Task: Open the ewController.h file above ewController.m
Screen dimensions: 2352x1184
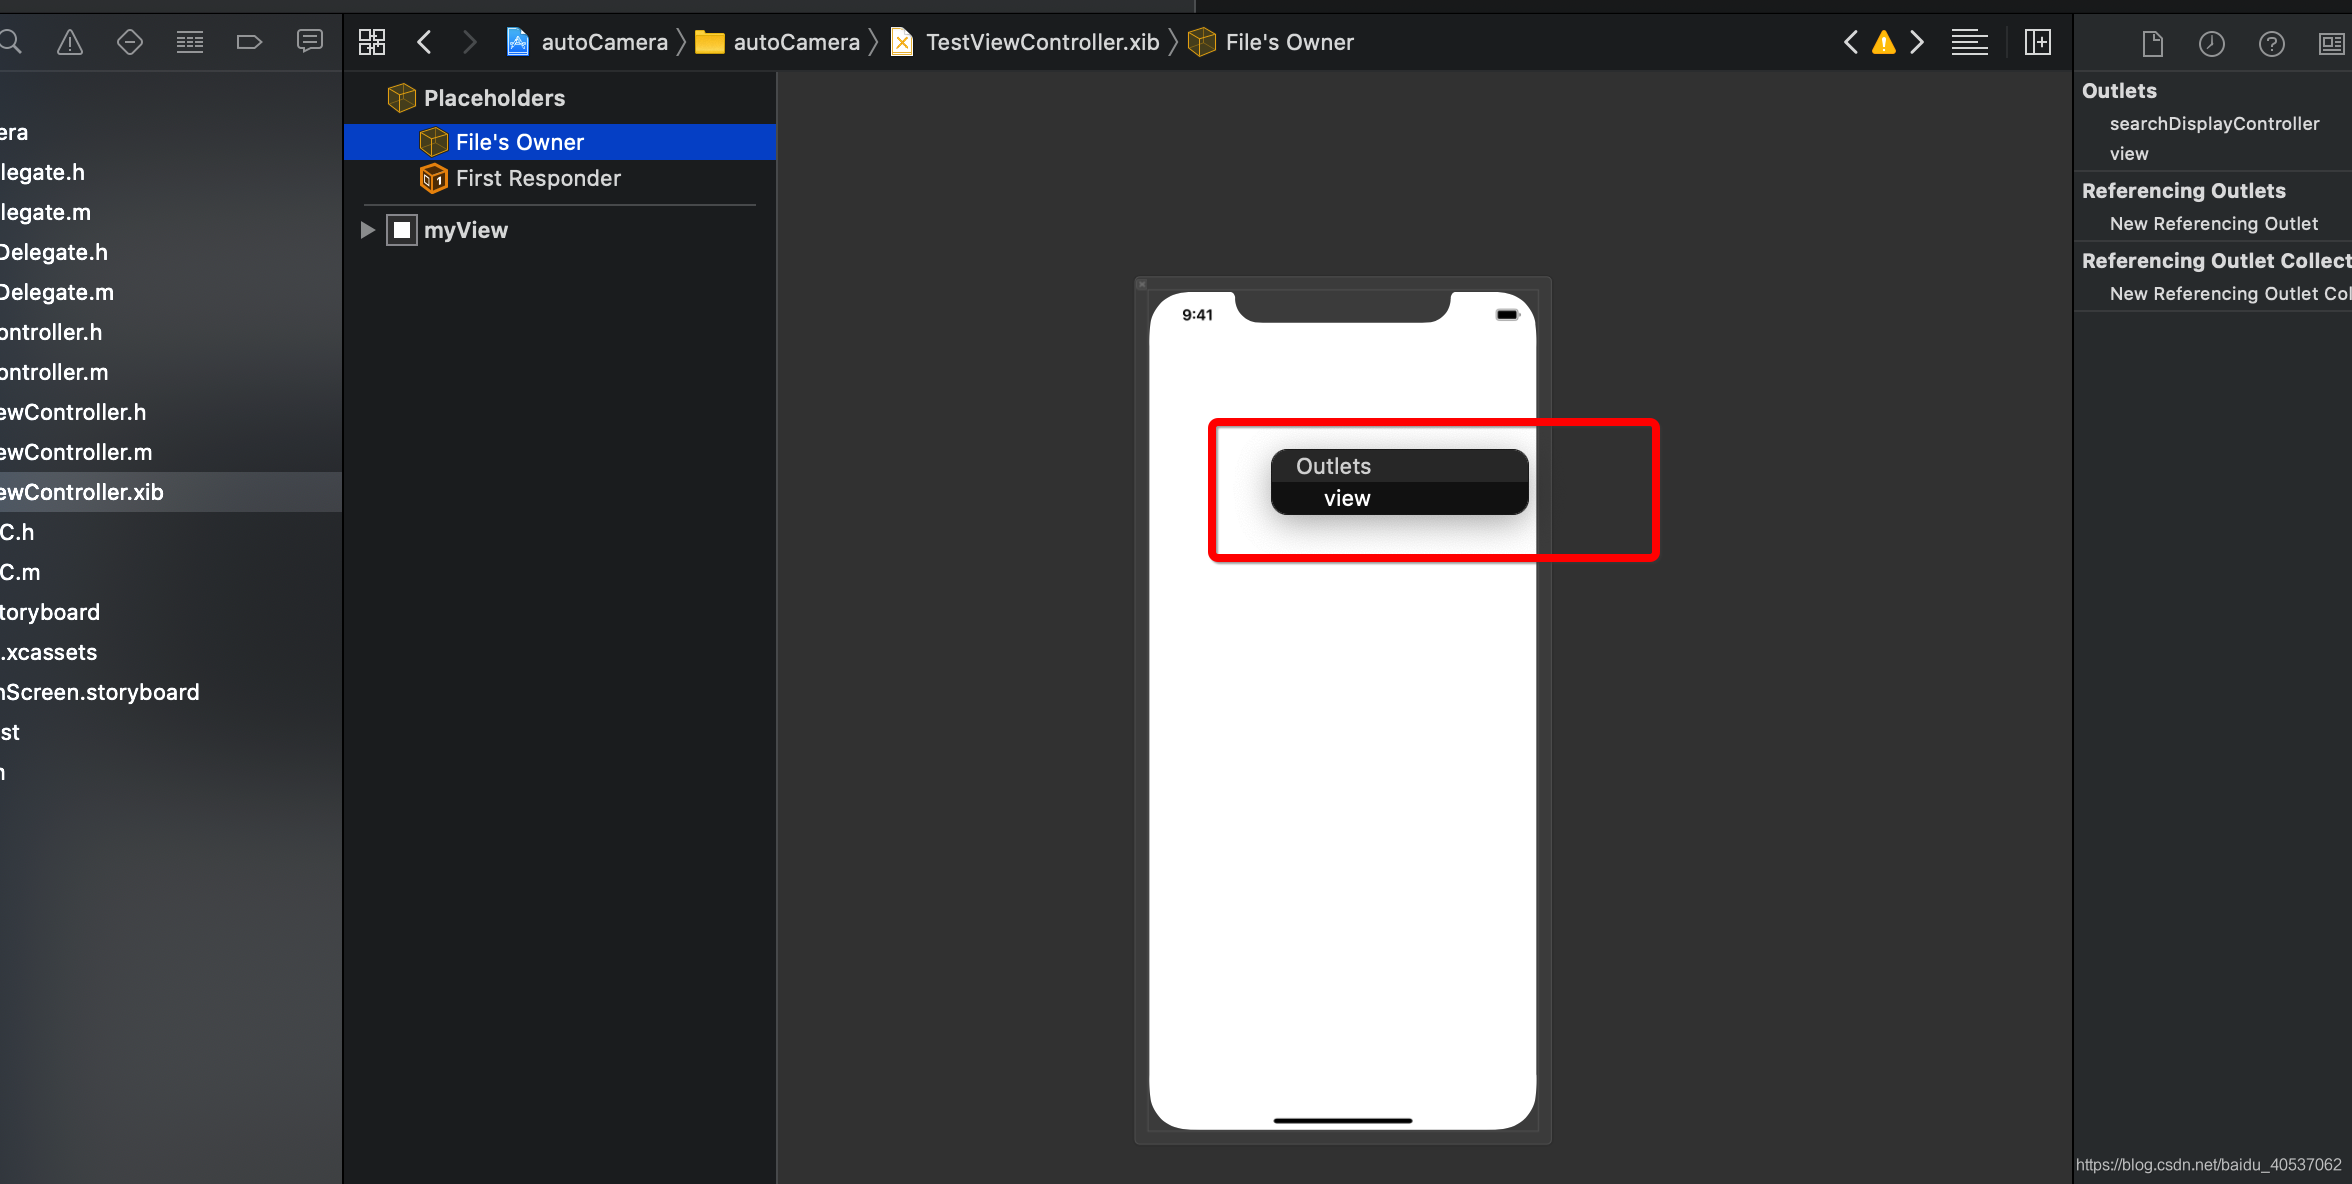Action: [x=73, y=412]
